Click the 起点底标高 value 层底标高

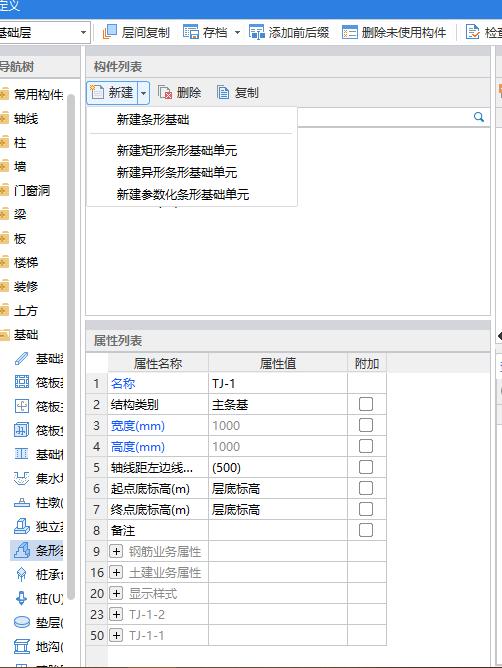tap(277, 488)
